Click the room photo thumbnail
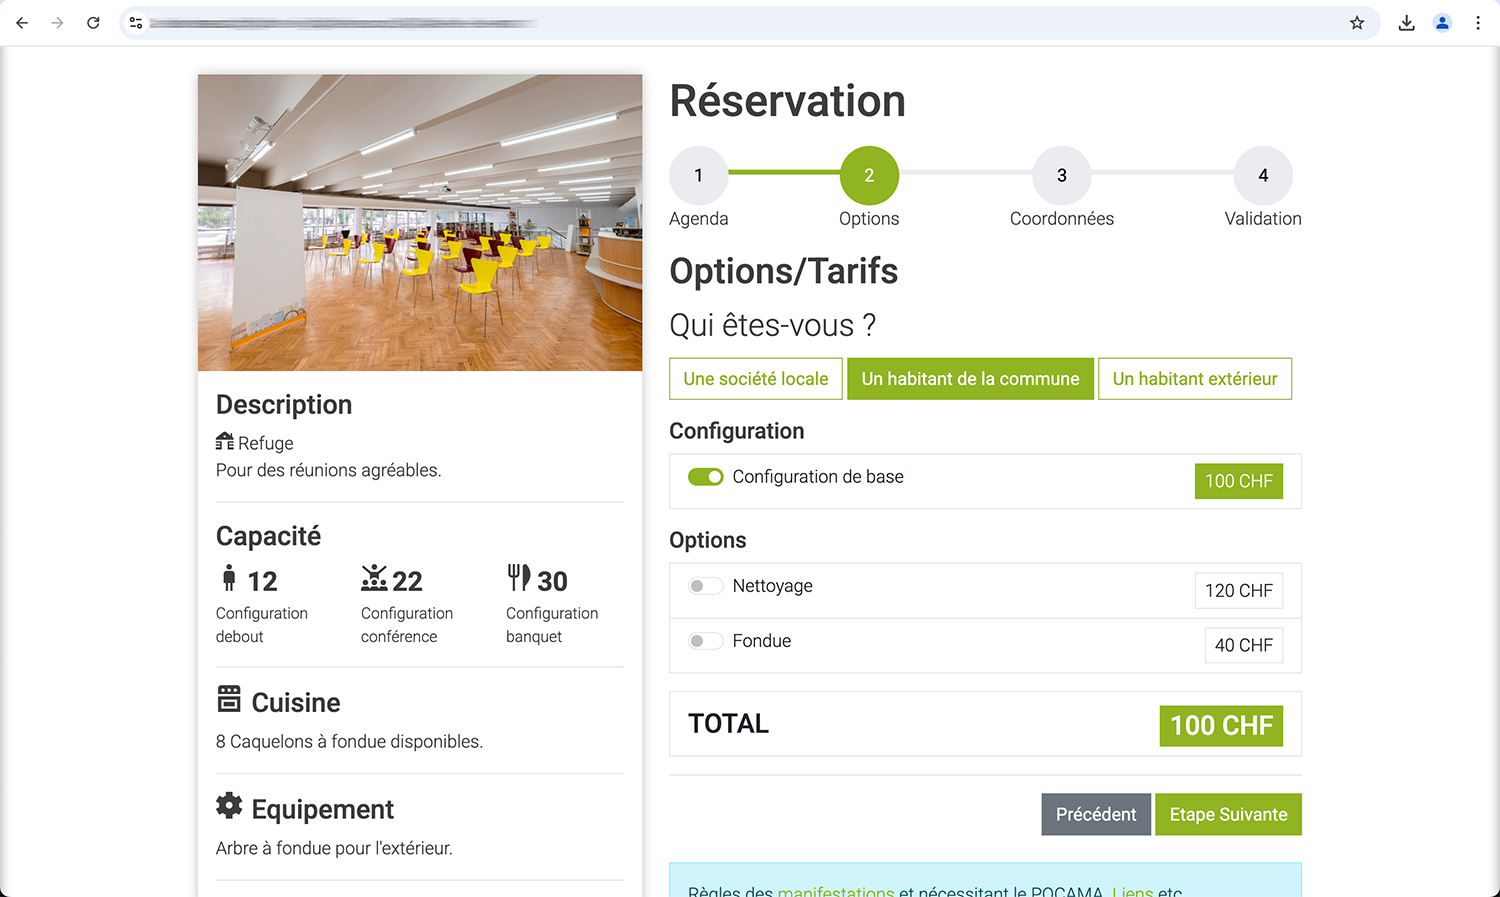The image size is (1500, 897). coord(420,222)
